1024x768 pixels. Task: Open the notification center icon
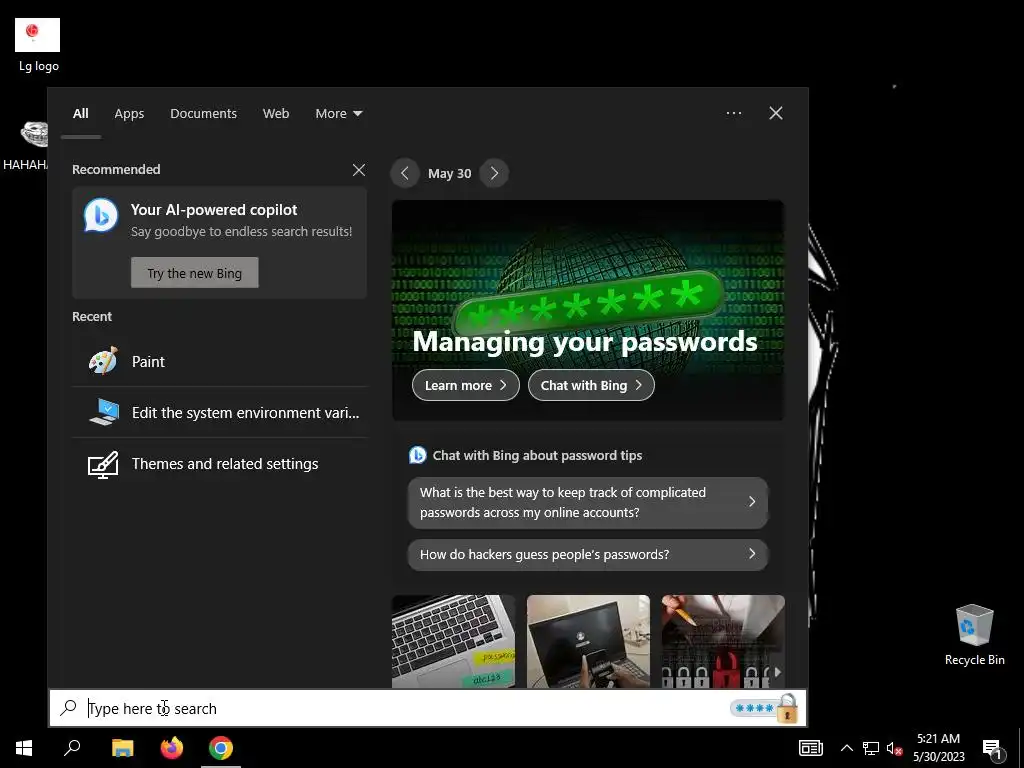tap(992, 749)
